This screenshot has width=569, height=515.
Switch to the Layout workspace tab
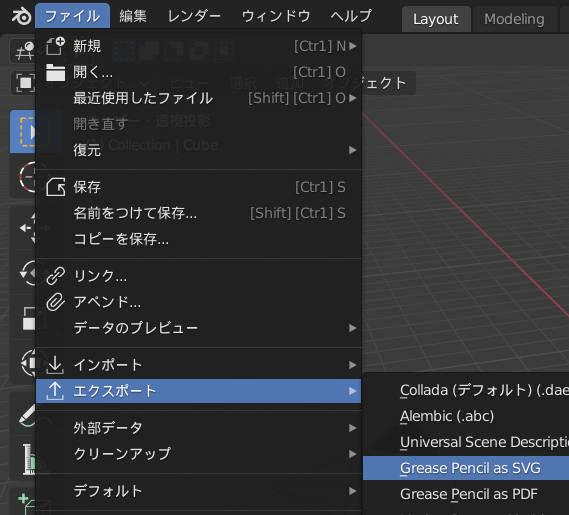(436, 19)
